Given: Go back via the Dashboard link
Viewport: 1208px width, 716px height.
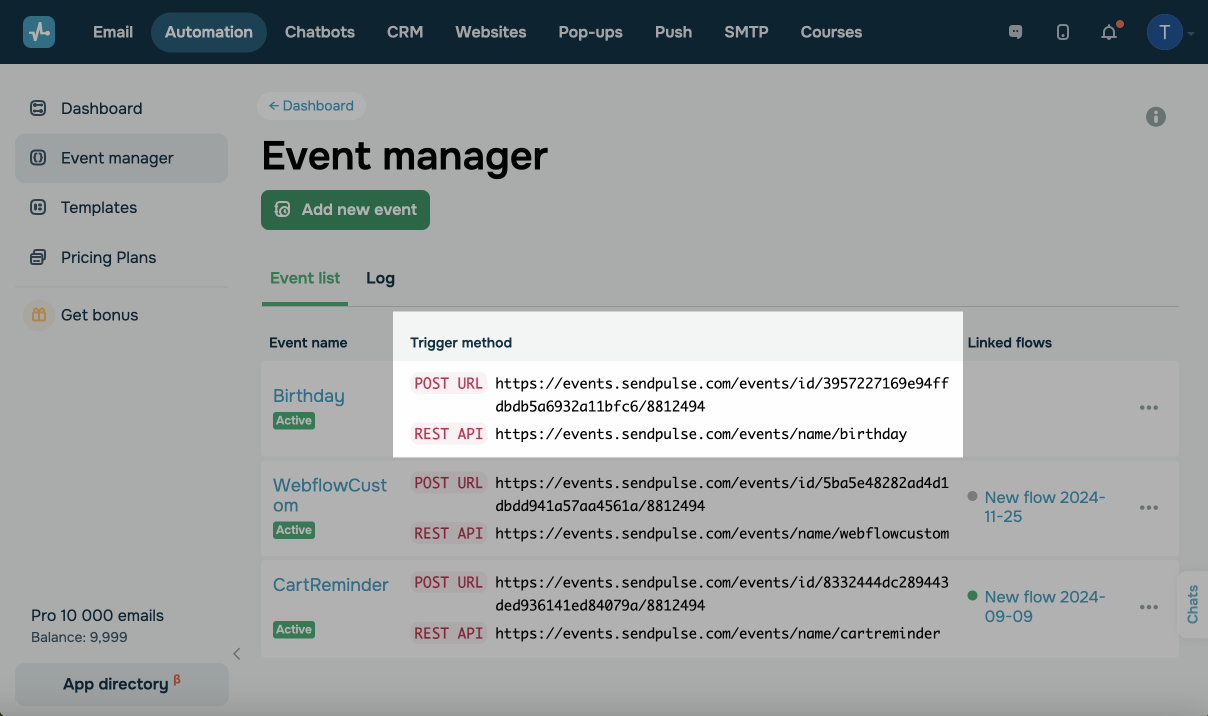Looking at the screenshot, I should [x=311, y=106].
